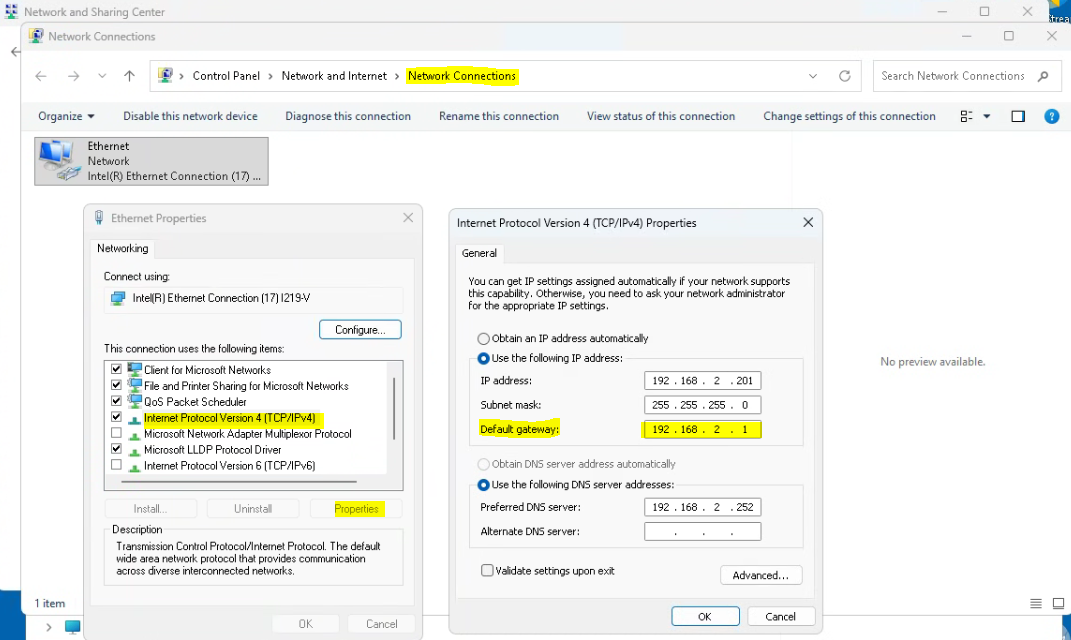This screenshot has height=640, width=1071.
Task: Click the Back arrow in Network Connections
Action: [41, 76]
